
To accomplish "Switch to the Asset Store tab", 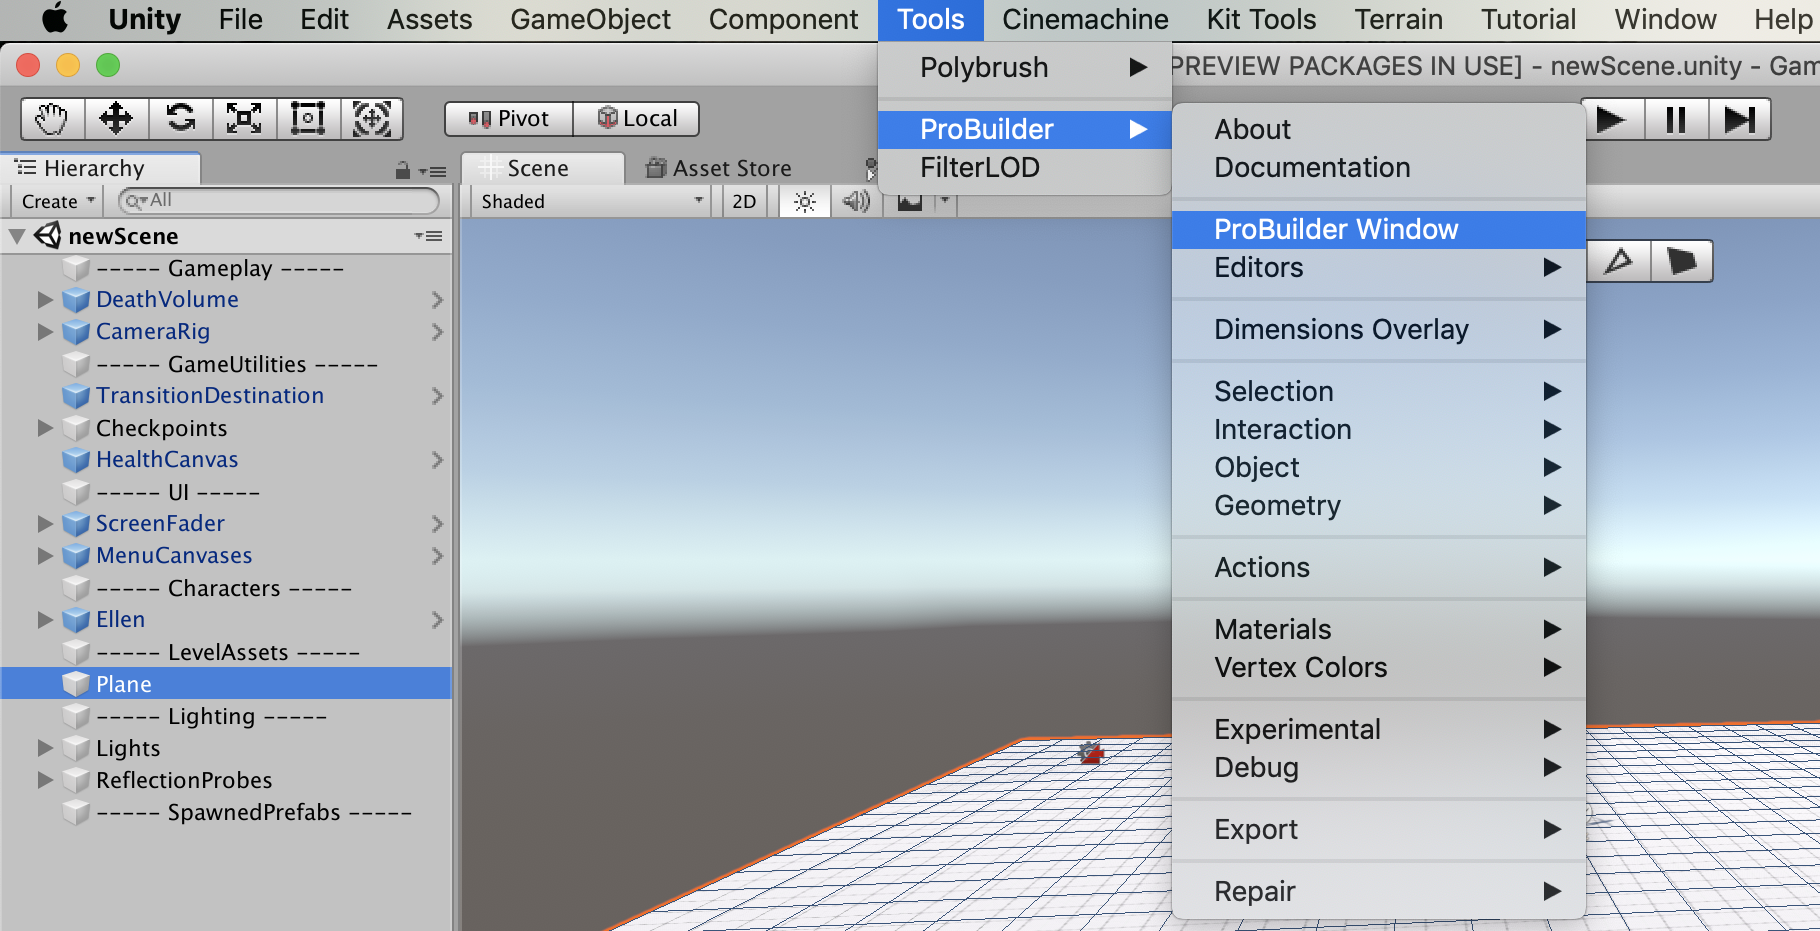I will [x=720, y=168].
